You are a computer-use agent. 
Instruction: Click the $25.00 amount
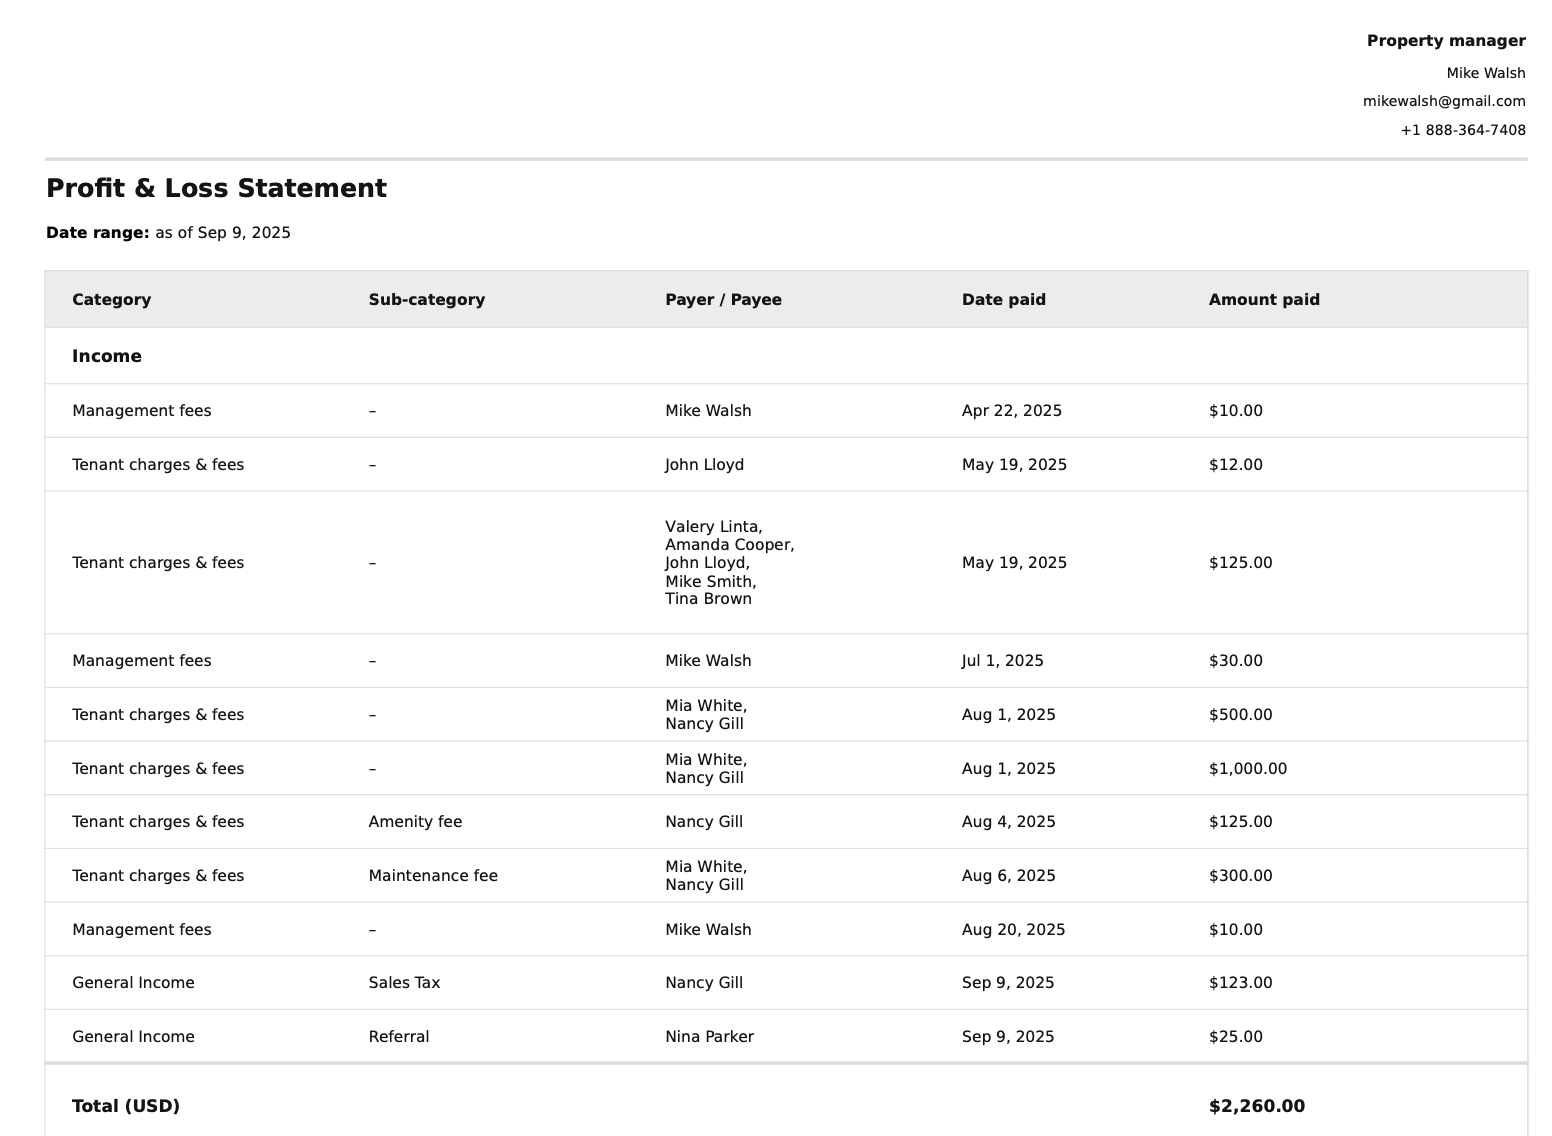1236,1037
